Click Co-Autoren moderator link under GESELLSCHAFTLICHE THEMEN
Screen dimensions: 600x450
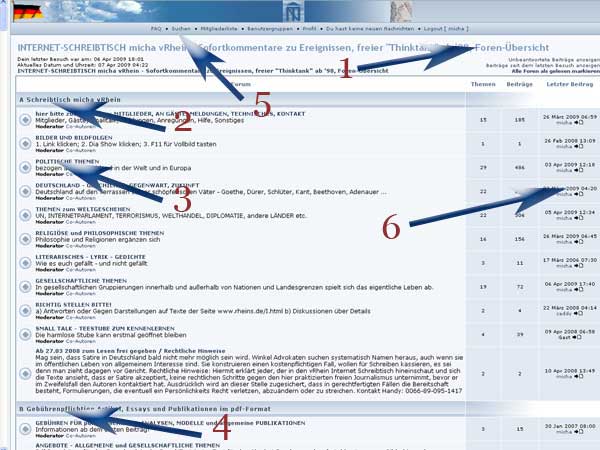[81, 293]
